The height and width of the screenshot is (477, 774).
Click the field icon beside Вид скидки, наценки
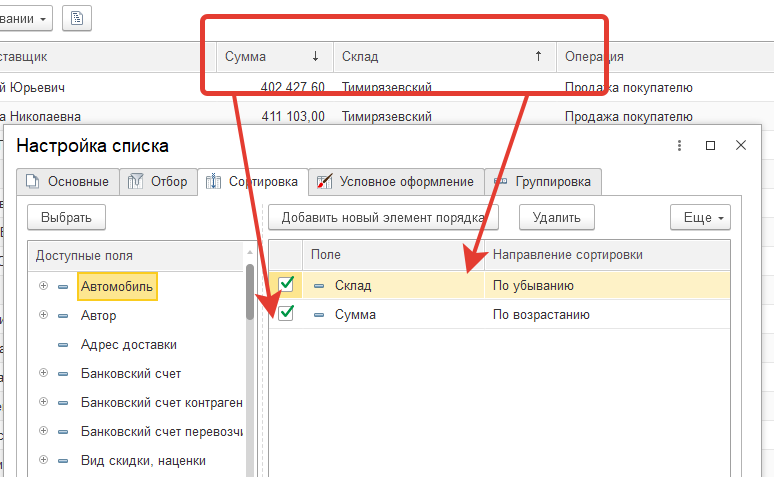(63, 461)
